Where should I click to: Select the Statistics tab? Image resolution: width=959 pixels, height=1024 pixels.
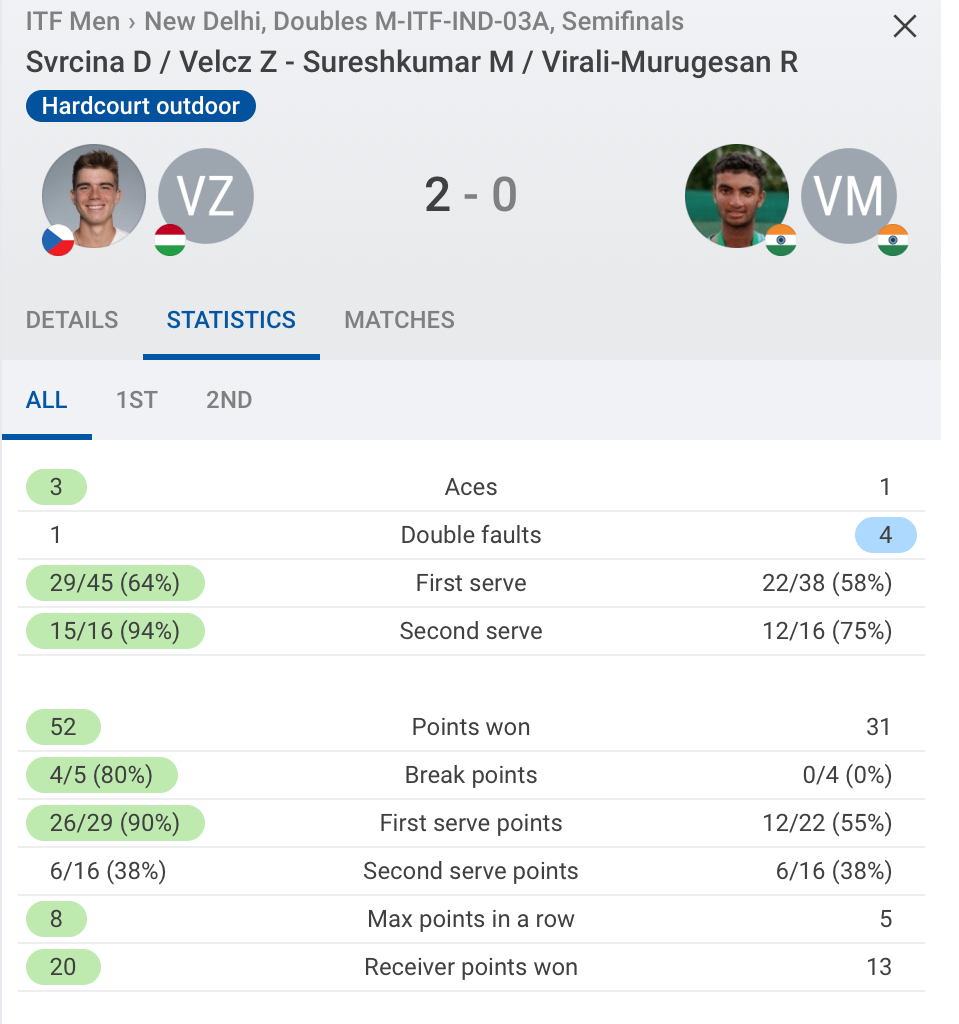coord(231,320)
